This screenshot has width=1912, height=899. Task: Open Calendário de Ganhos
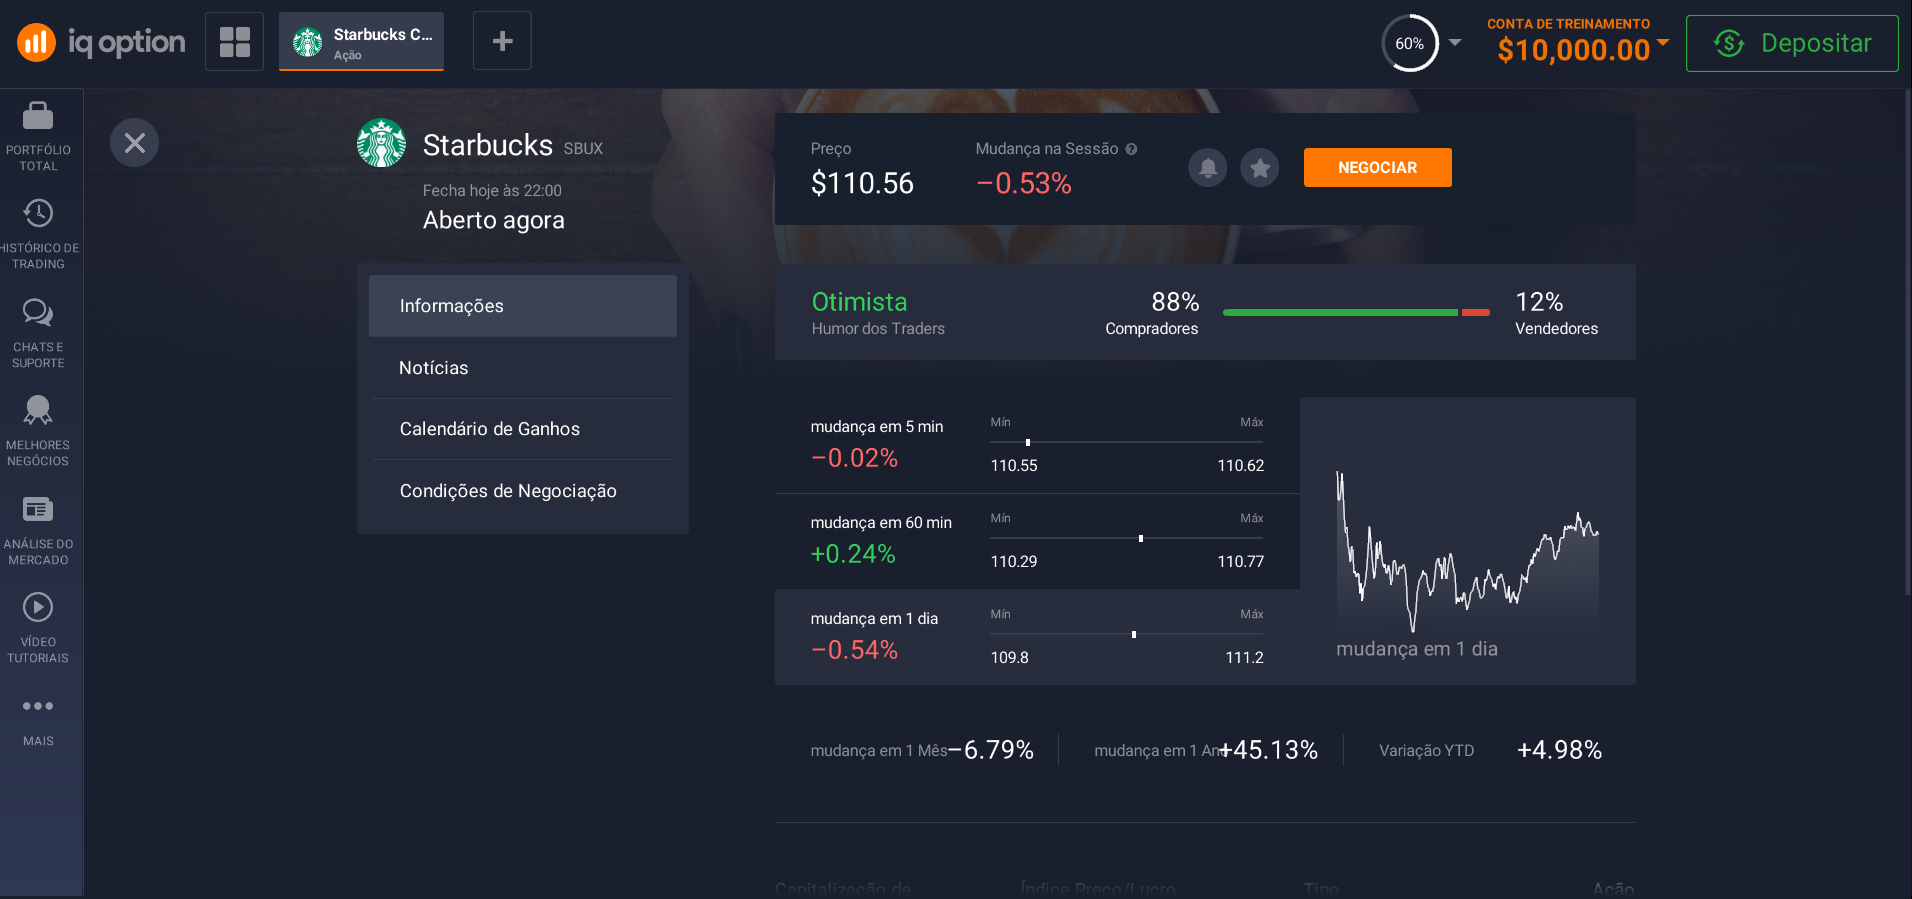(x=523, y=429)
